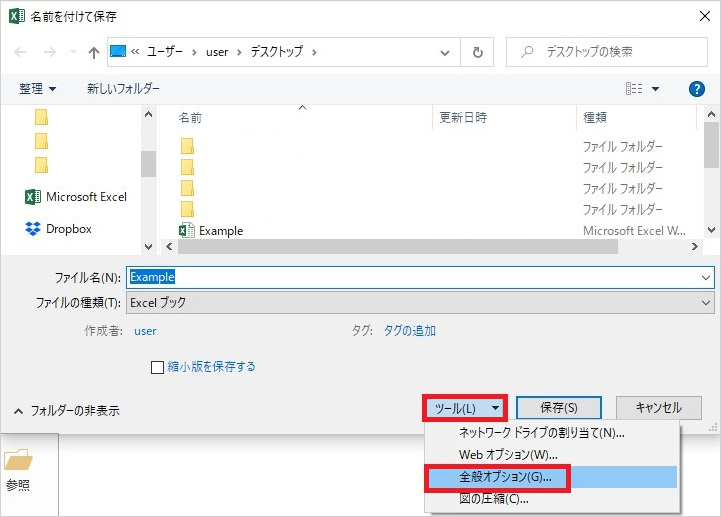Select Microsoft Excel in navigation pane

[x=76, y=197]
